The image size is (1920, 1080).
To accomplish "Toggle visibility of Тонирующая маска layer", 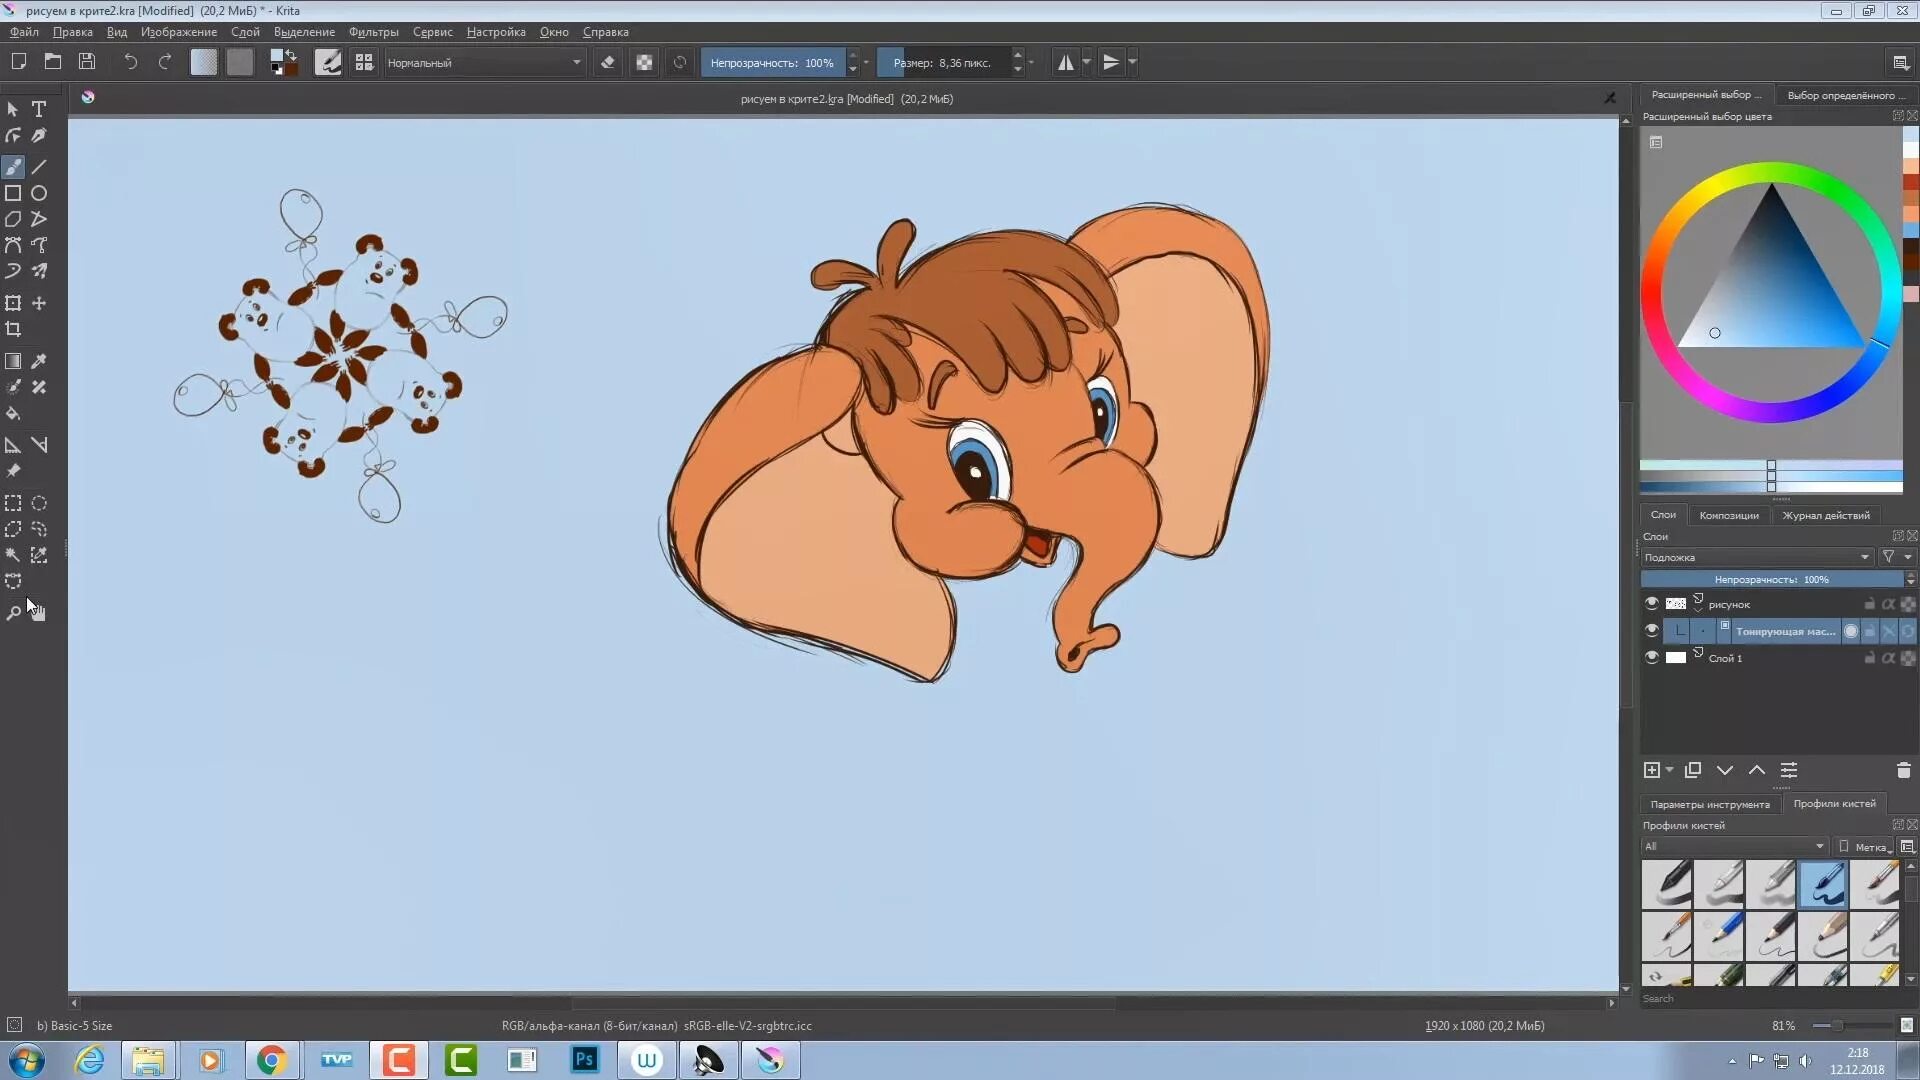I will 1651,631.
